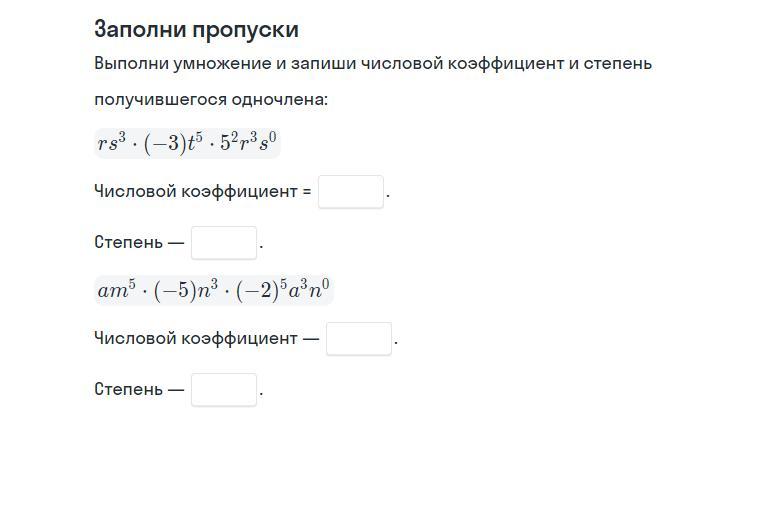The height and width of the screenshot is (532, 759).
Task: Click the first Степень — label
Action: point(139,243)
